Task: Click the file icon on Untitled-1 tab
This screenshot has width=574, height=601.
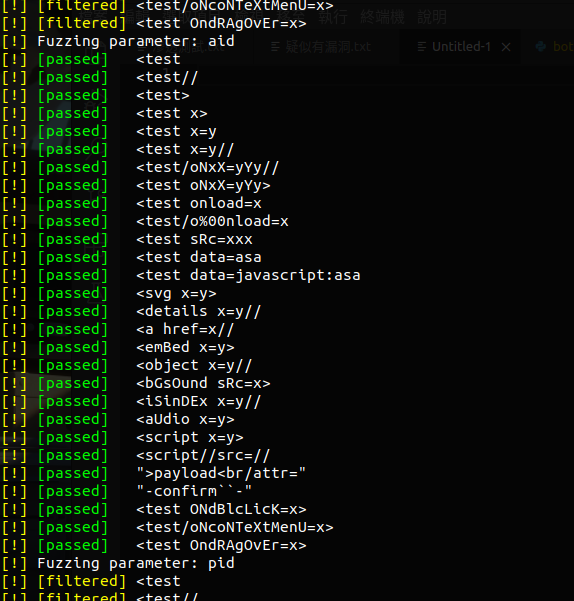Action: click(x=422, y=47)
